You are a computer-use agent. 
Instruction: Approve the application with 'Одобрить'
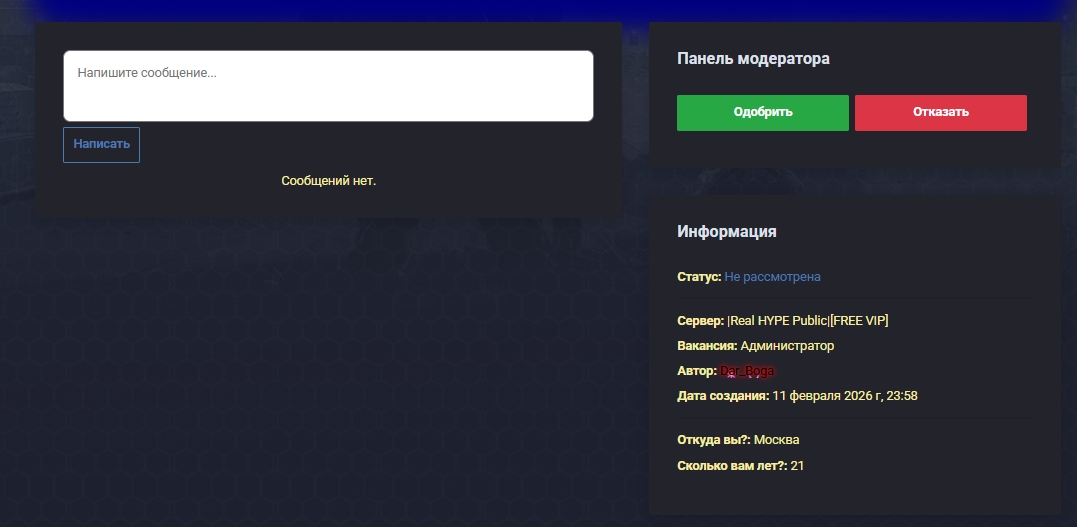click(x=762, y=112)
